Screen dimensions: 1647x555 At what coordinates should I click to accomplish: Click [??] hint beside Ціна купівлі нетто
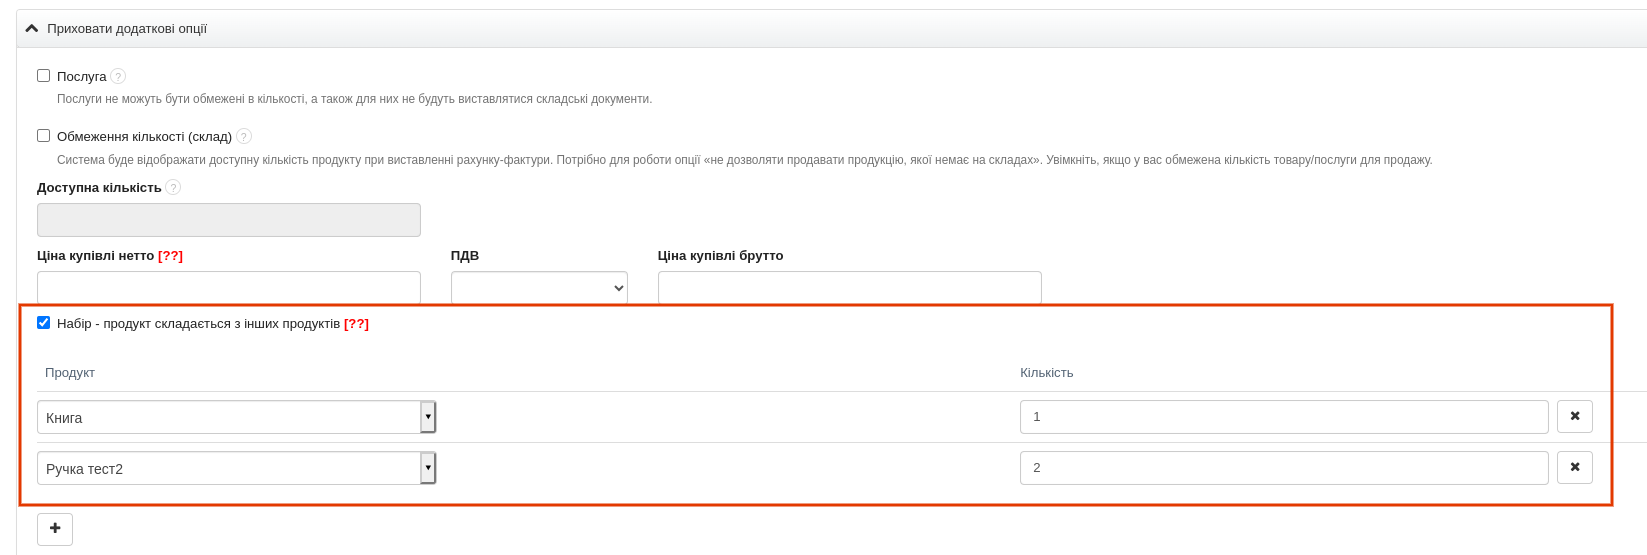point(170,256)
